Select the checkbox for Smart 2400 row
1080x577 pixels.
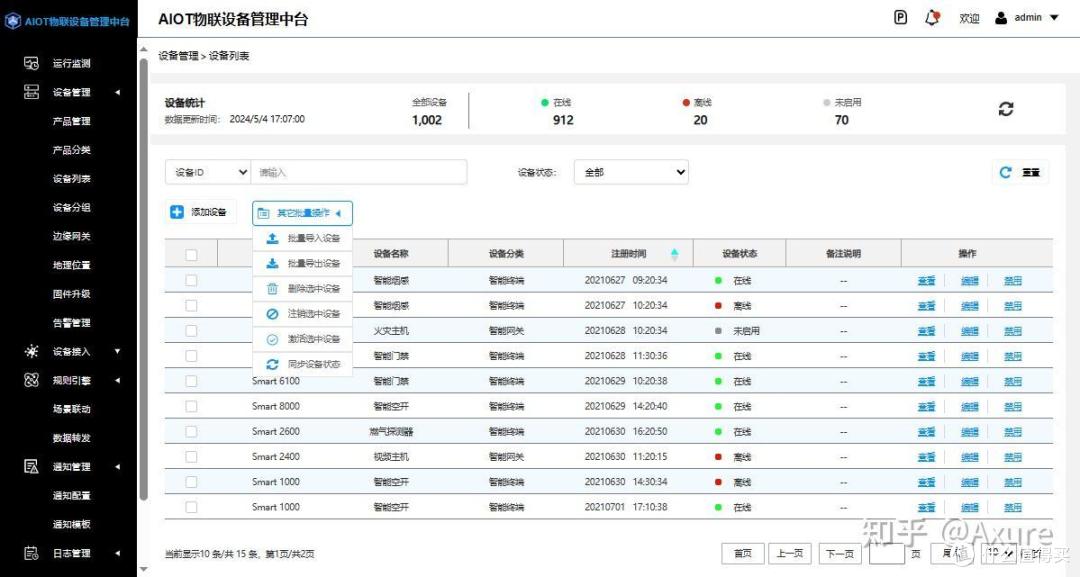[x=191, y=456]
